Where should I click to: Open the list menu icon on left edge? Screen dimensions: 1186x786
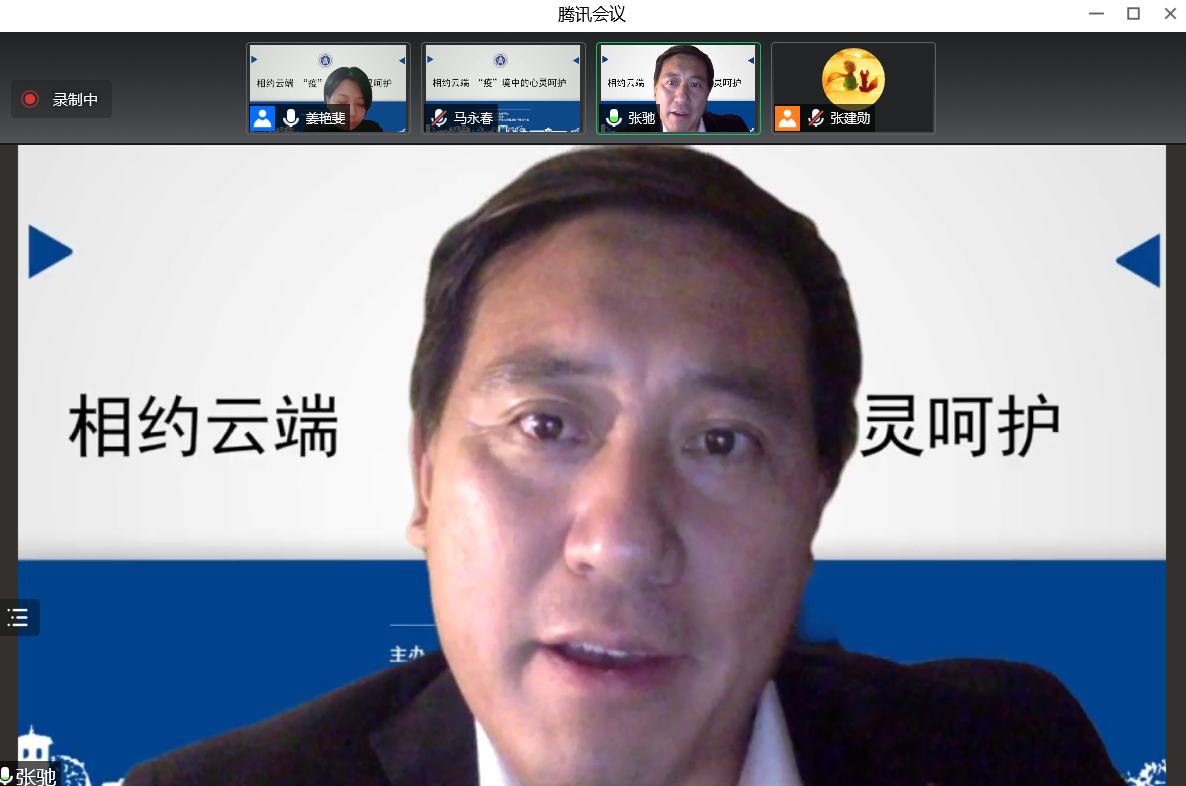[x=19, y=617]
